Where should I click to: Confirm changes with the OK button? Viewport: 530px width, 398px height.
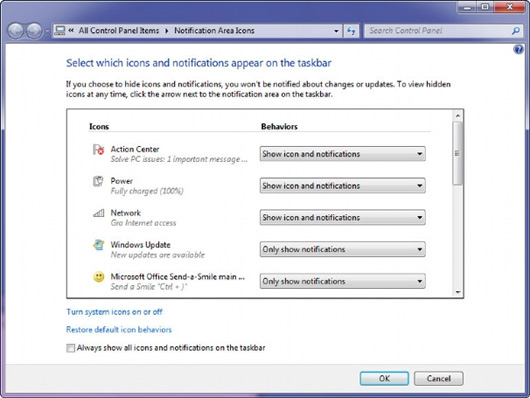pos(384,378)
